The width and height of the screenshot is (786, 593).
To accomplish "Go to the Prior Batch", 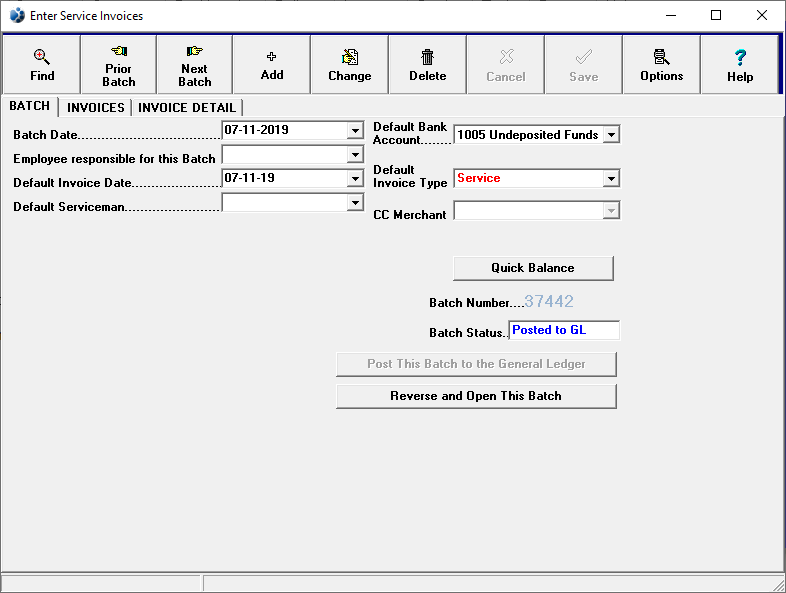I will (x=118, y=52).
